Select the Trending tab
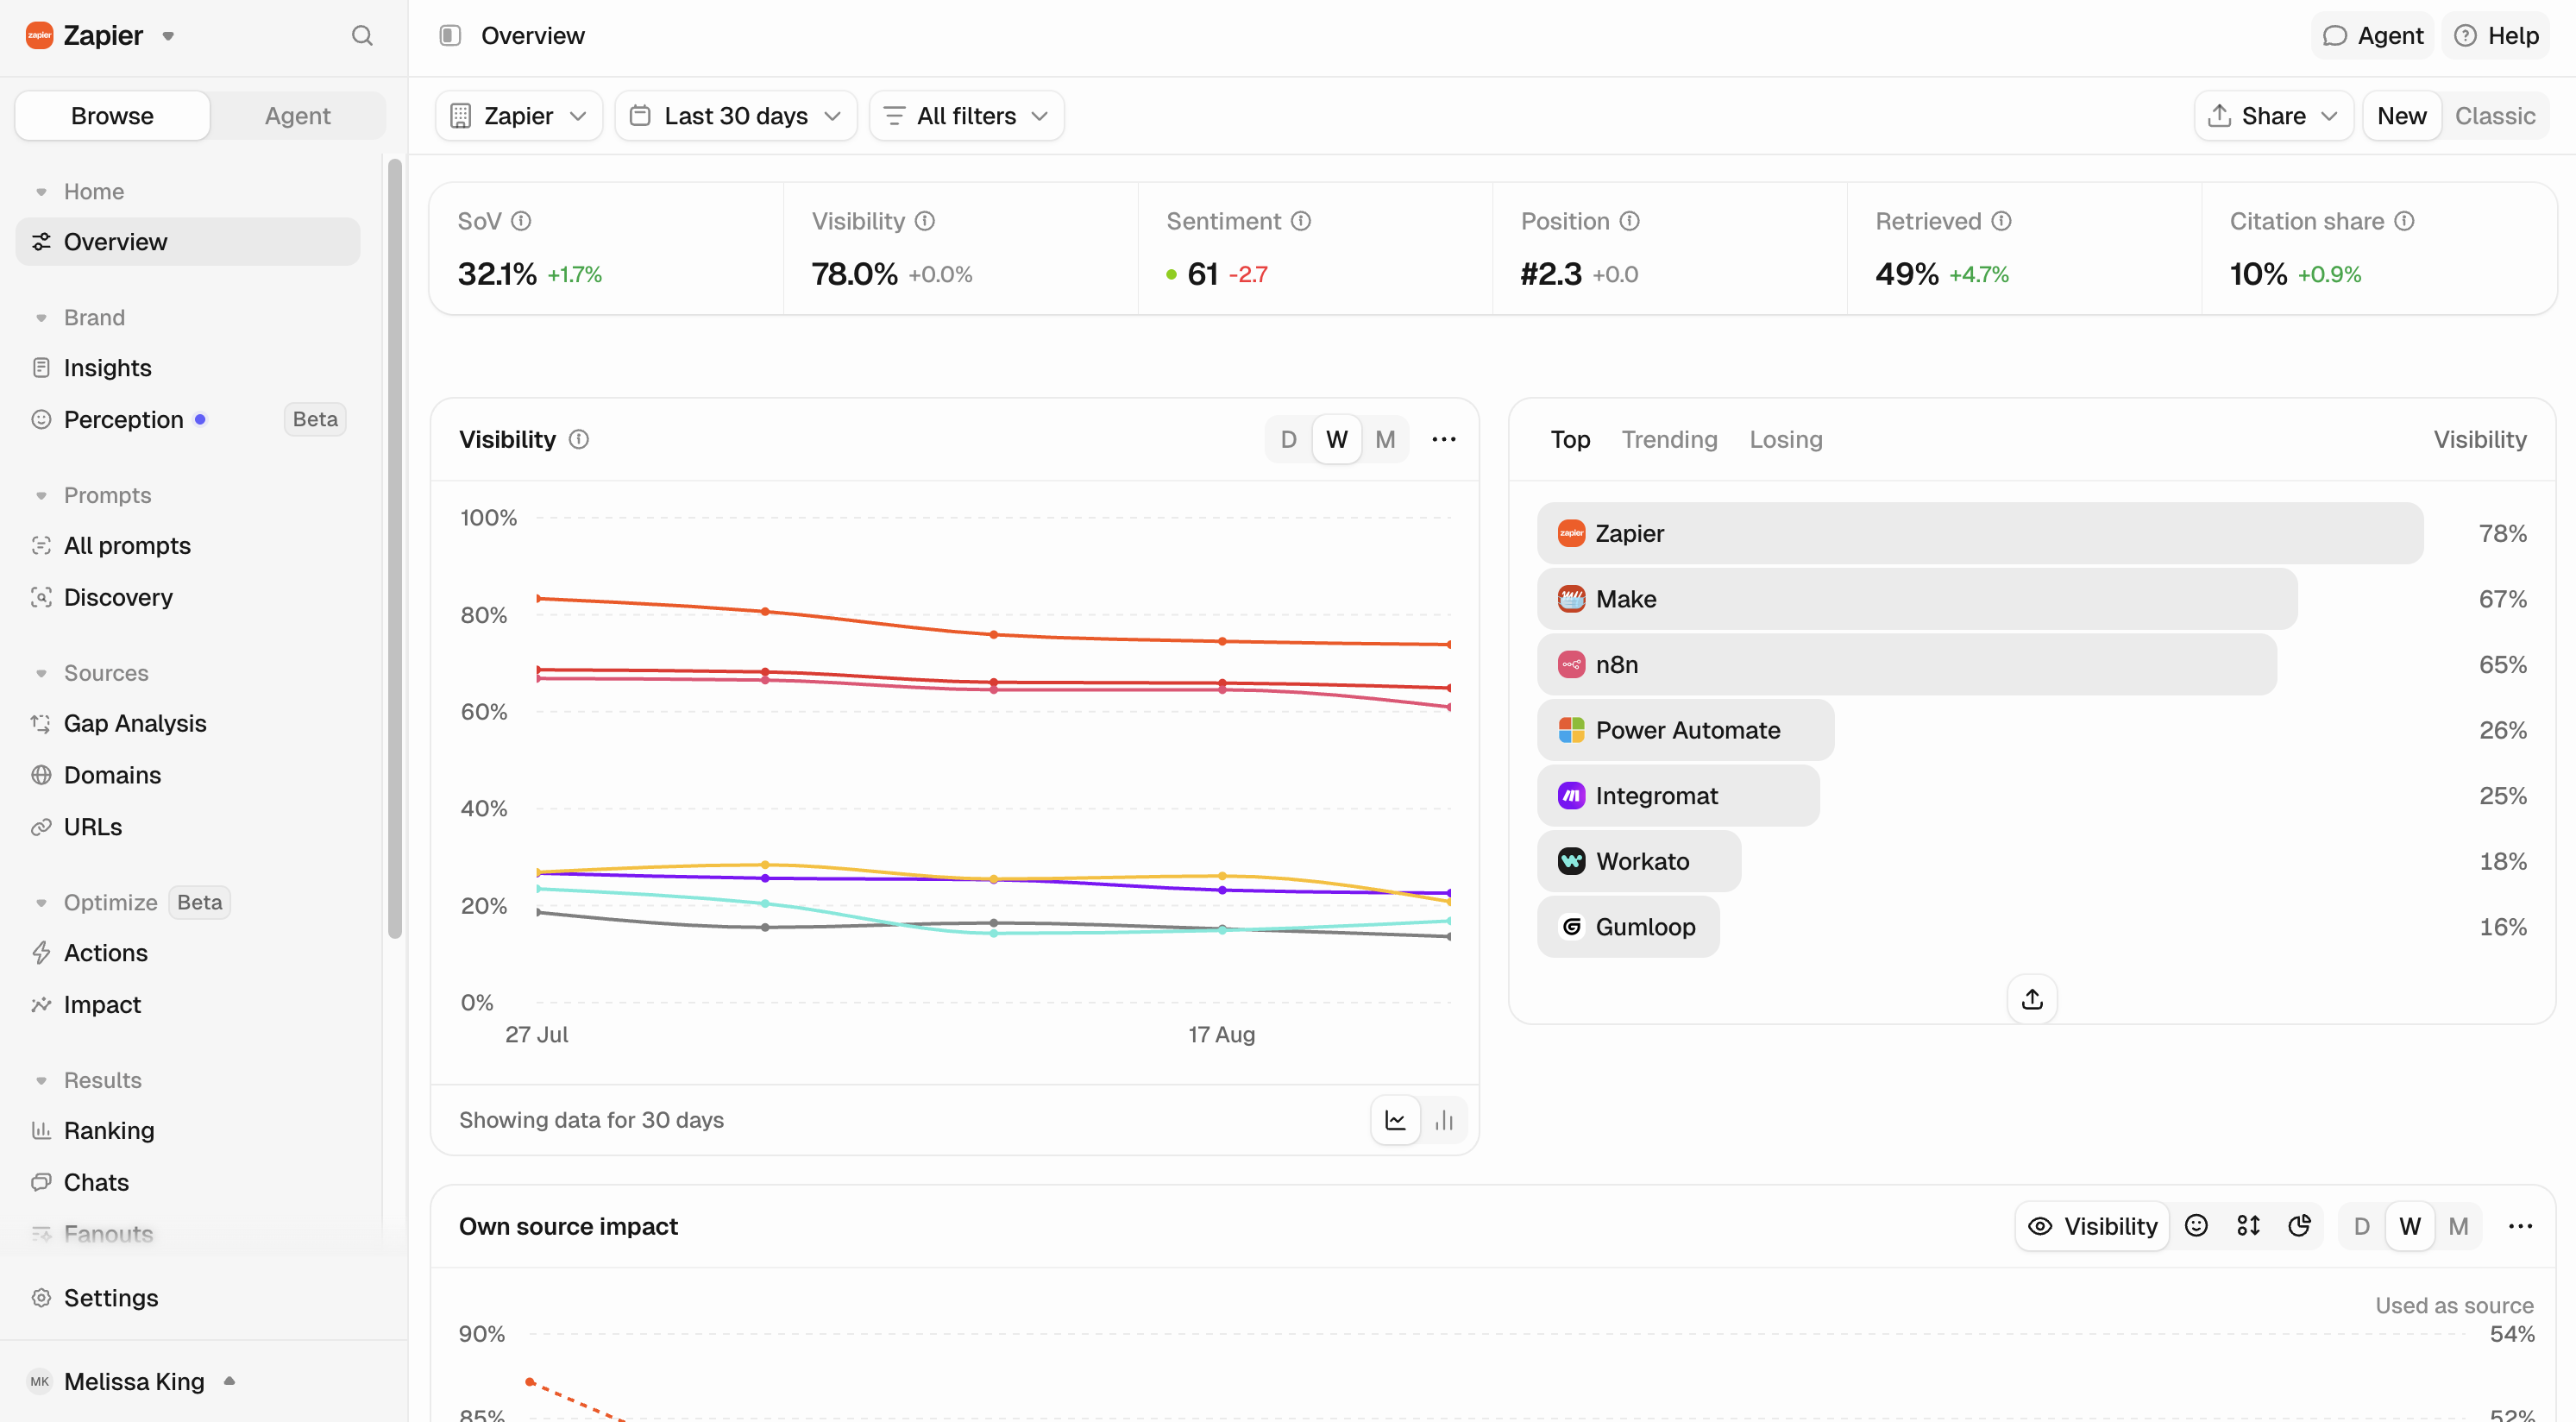 pyautogui.click(x=1669, y=439)
